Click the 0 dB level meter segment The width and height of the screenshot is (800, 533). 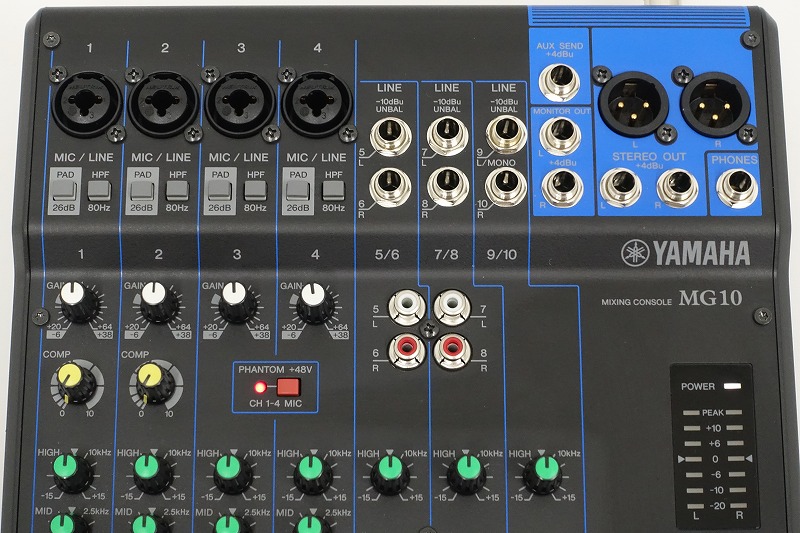(x=714, y=459)
